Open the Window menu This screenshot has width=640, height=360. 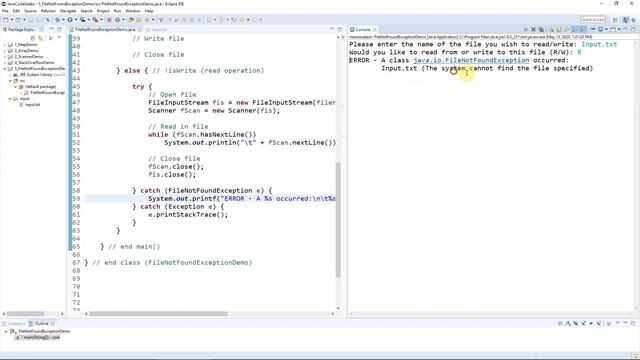pos(133,11)
